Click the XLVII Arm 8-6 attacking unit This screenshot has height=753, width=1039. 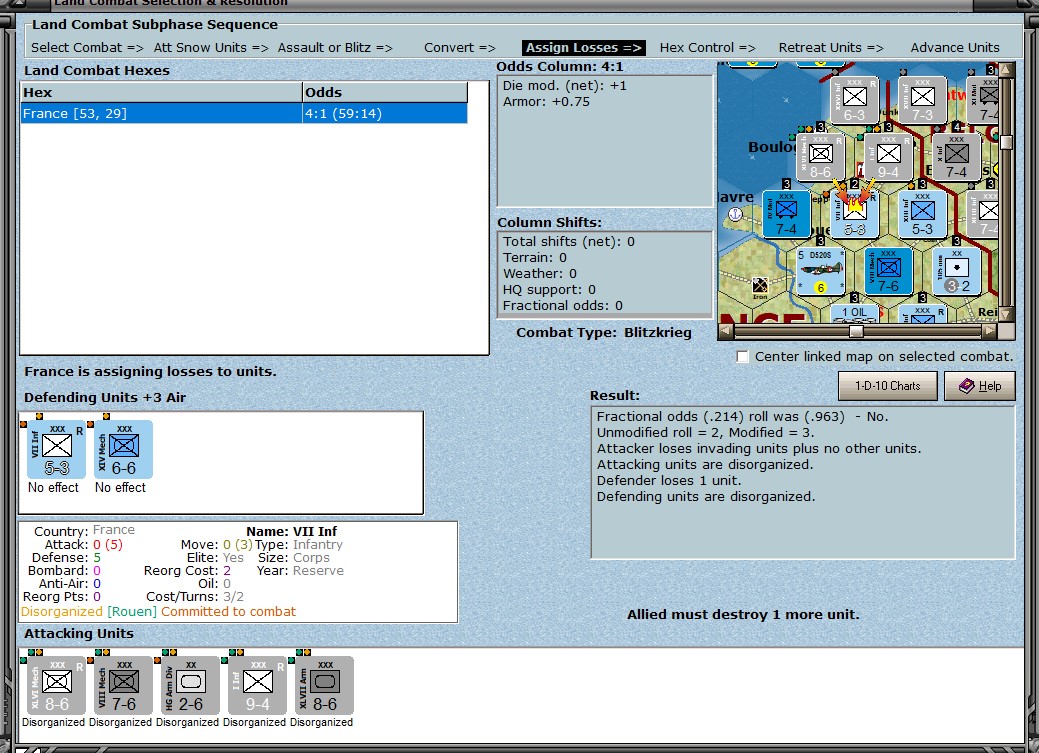pyautogui.click(x=324, y=685)
